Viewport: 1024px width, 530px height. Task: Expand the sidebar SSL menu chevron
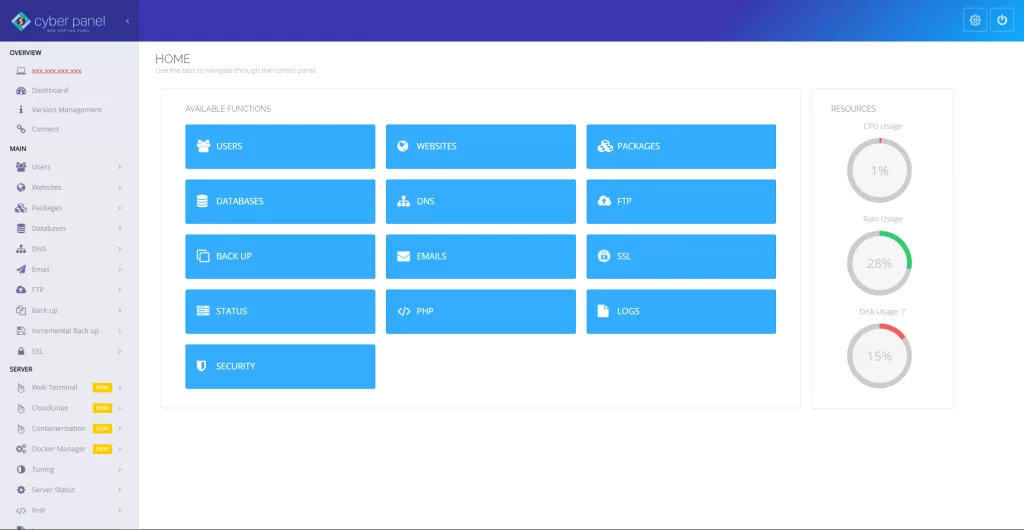tap(120, 351)
